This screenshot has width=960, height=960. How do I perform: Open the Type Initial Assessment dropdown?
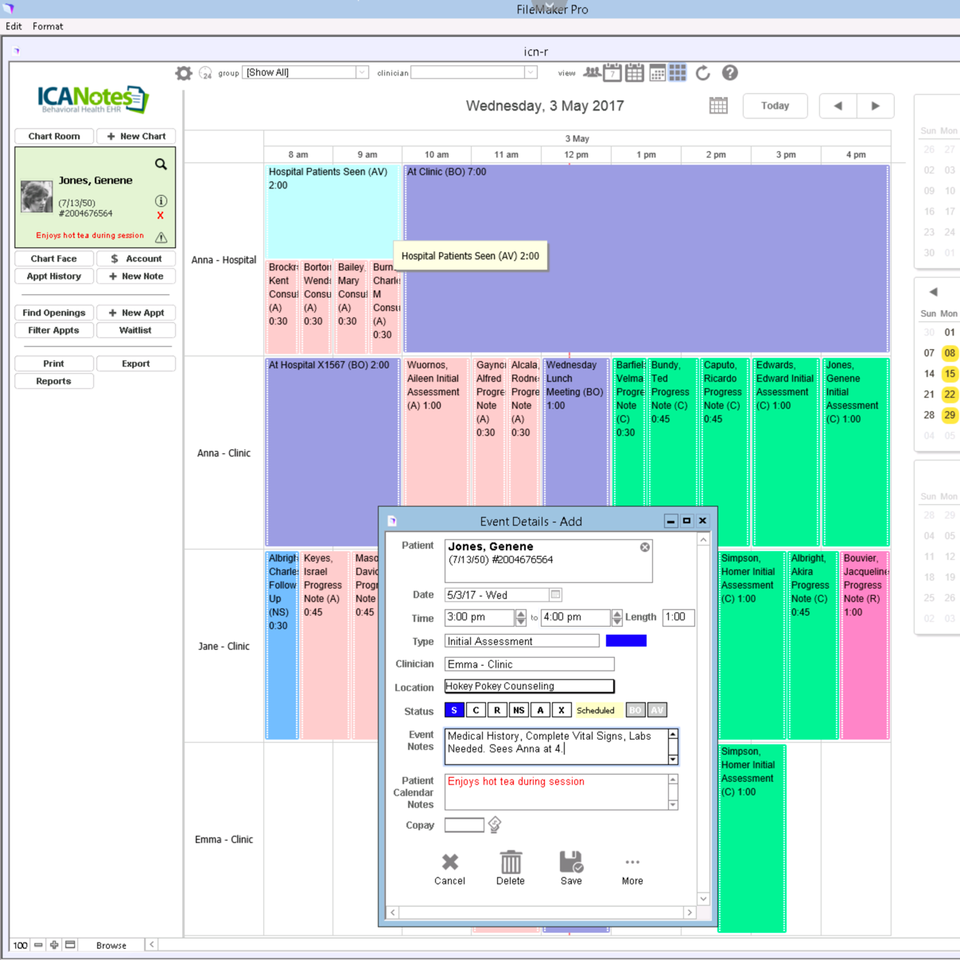click(522, 641)
